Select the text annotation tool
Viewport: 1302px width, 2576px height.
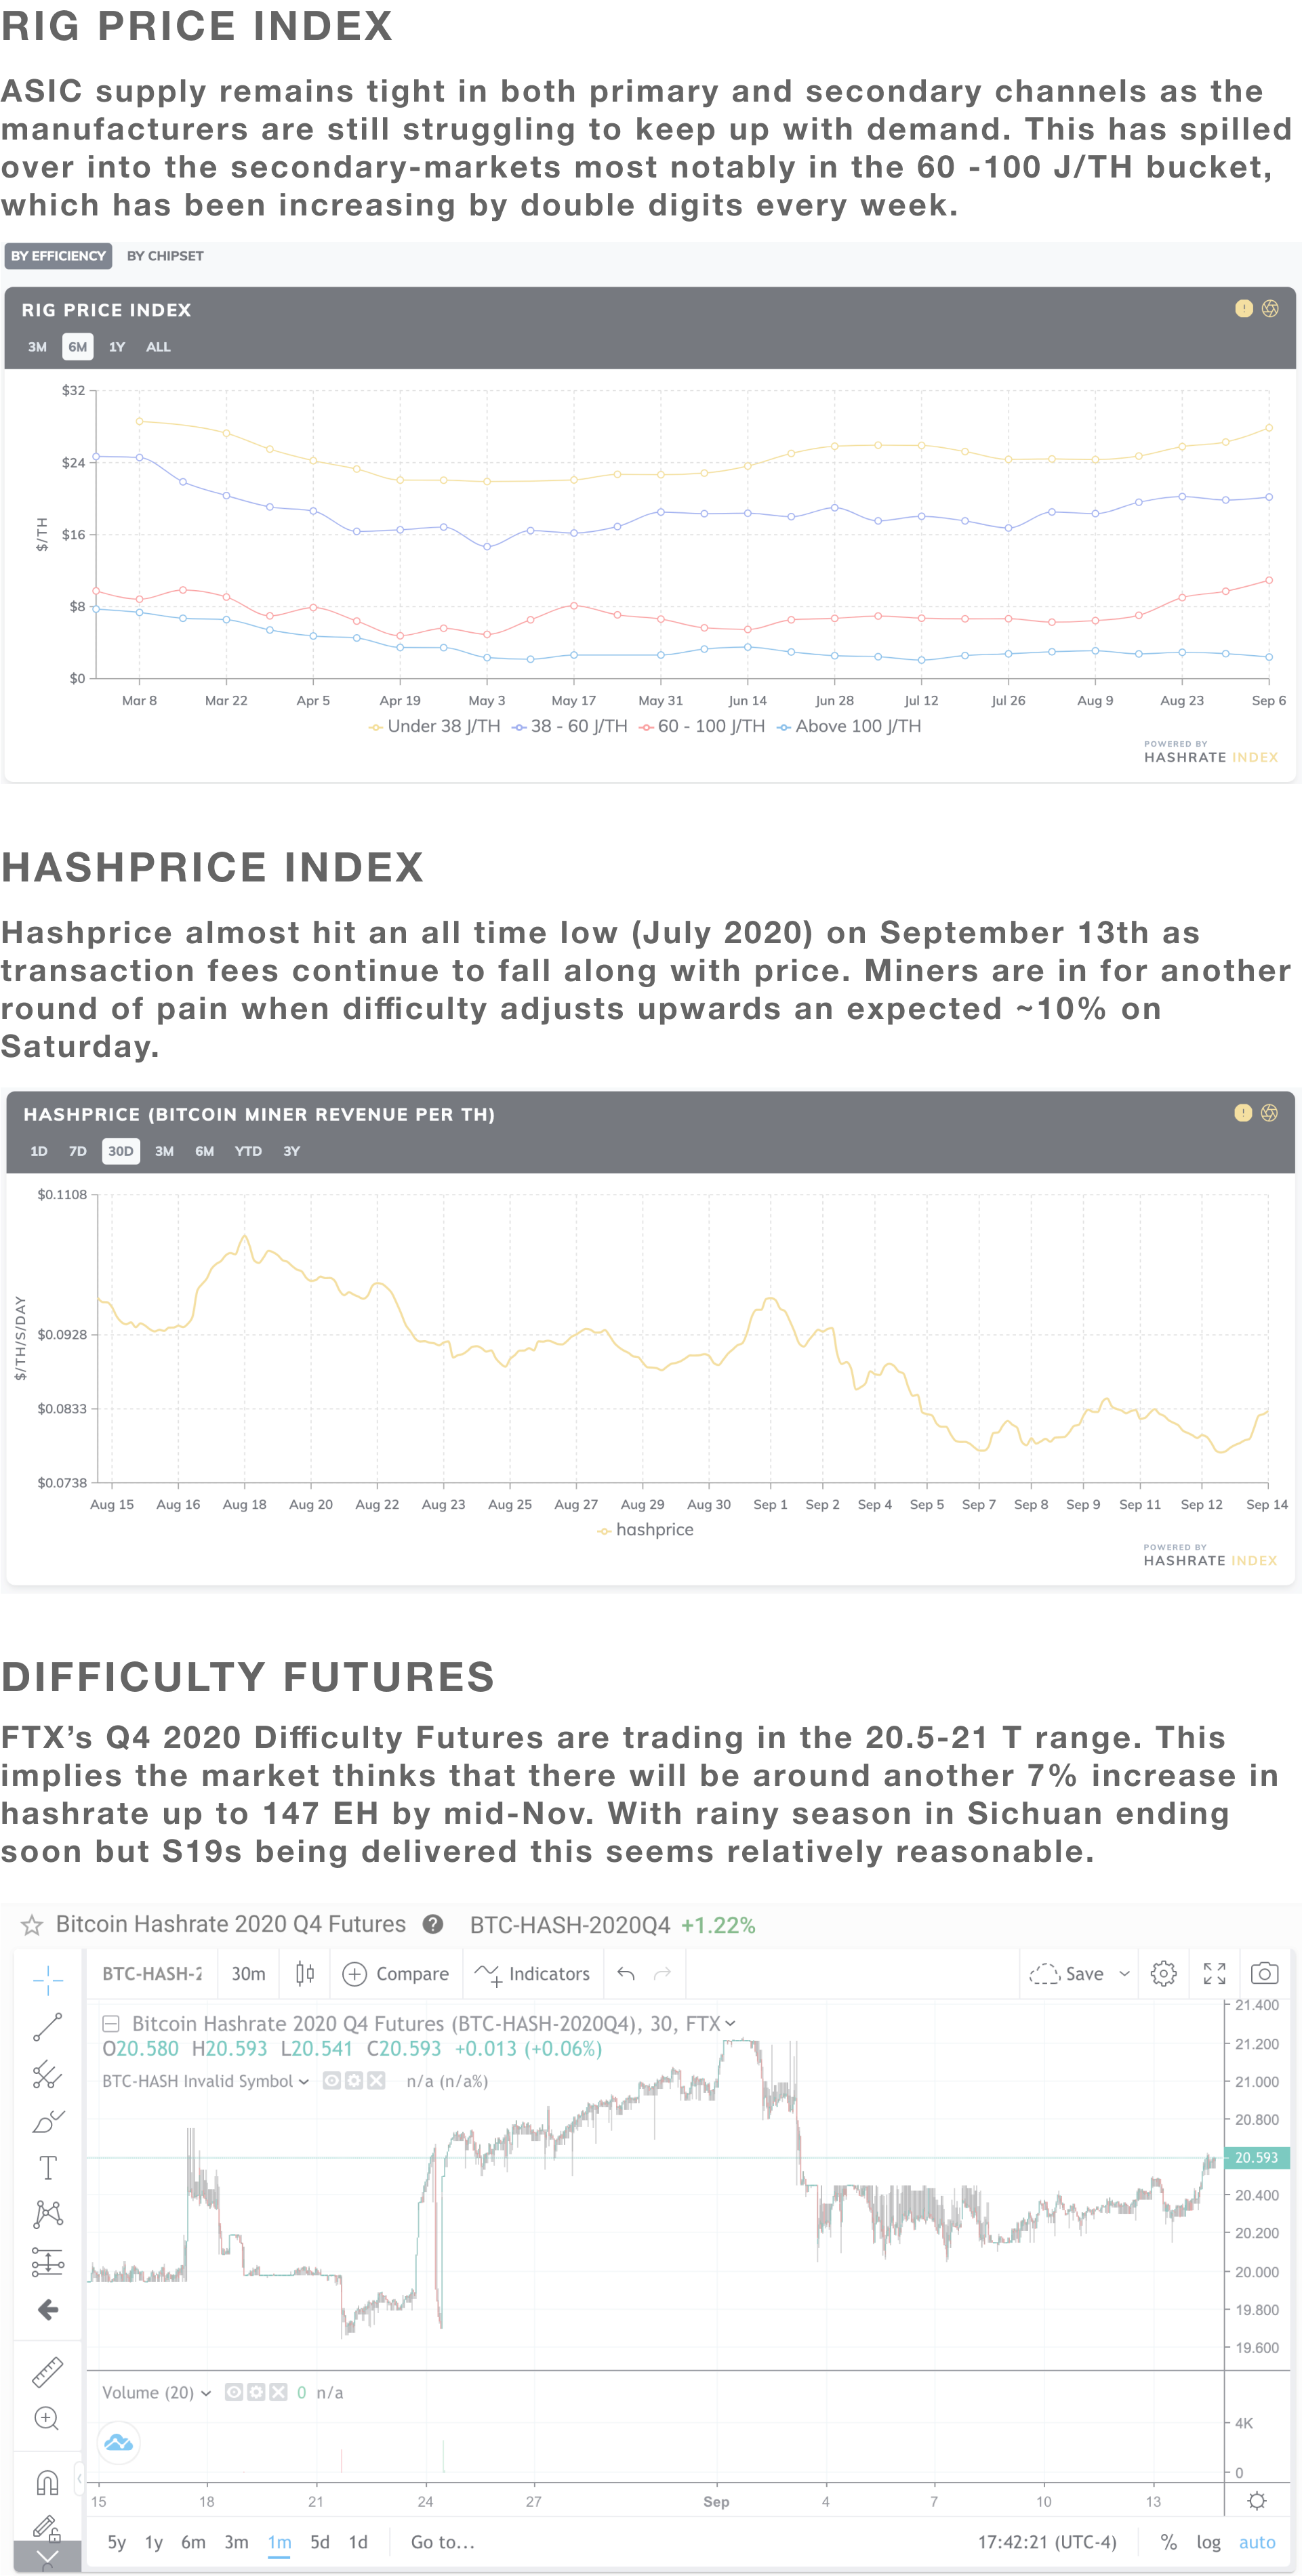[47, 2167]
